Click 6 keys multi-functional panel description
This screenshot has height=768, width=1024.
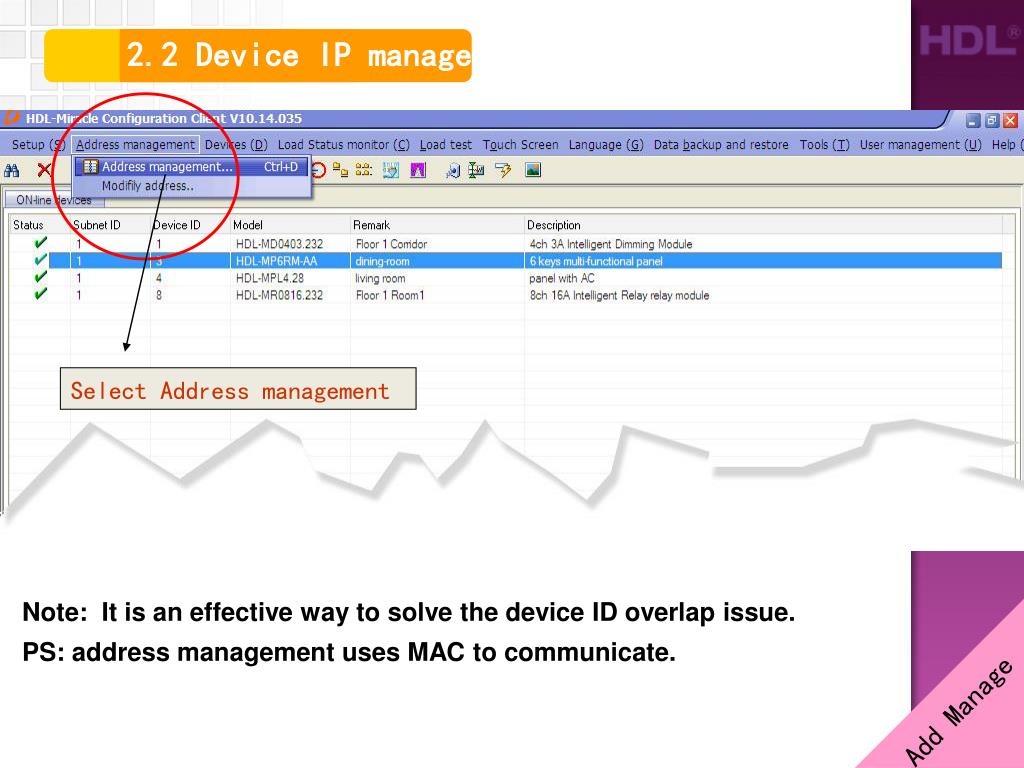596,261
